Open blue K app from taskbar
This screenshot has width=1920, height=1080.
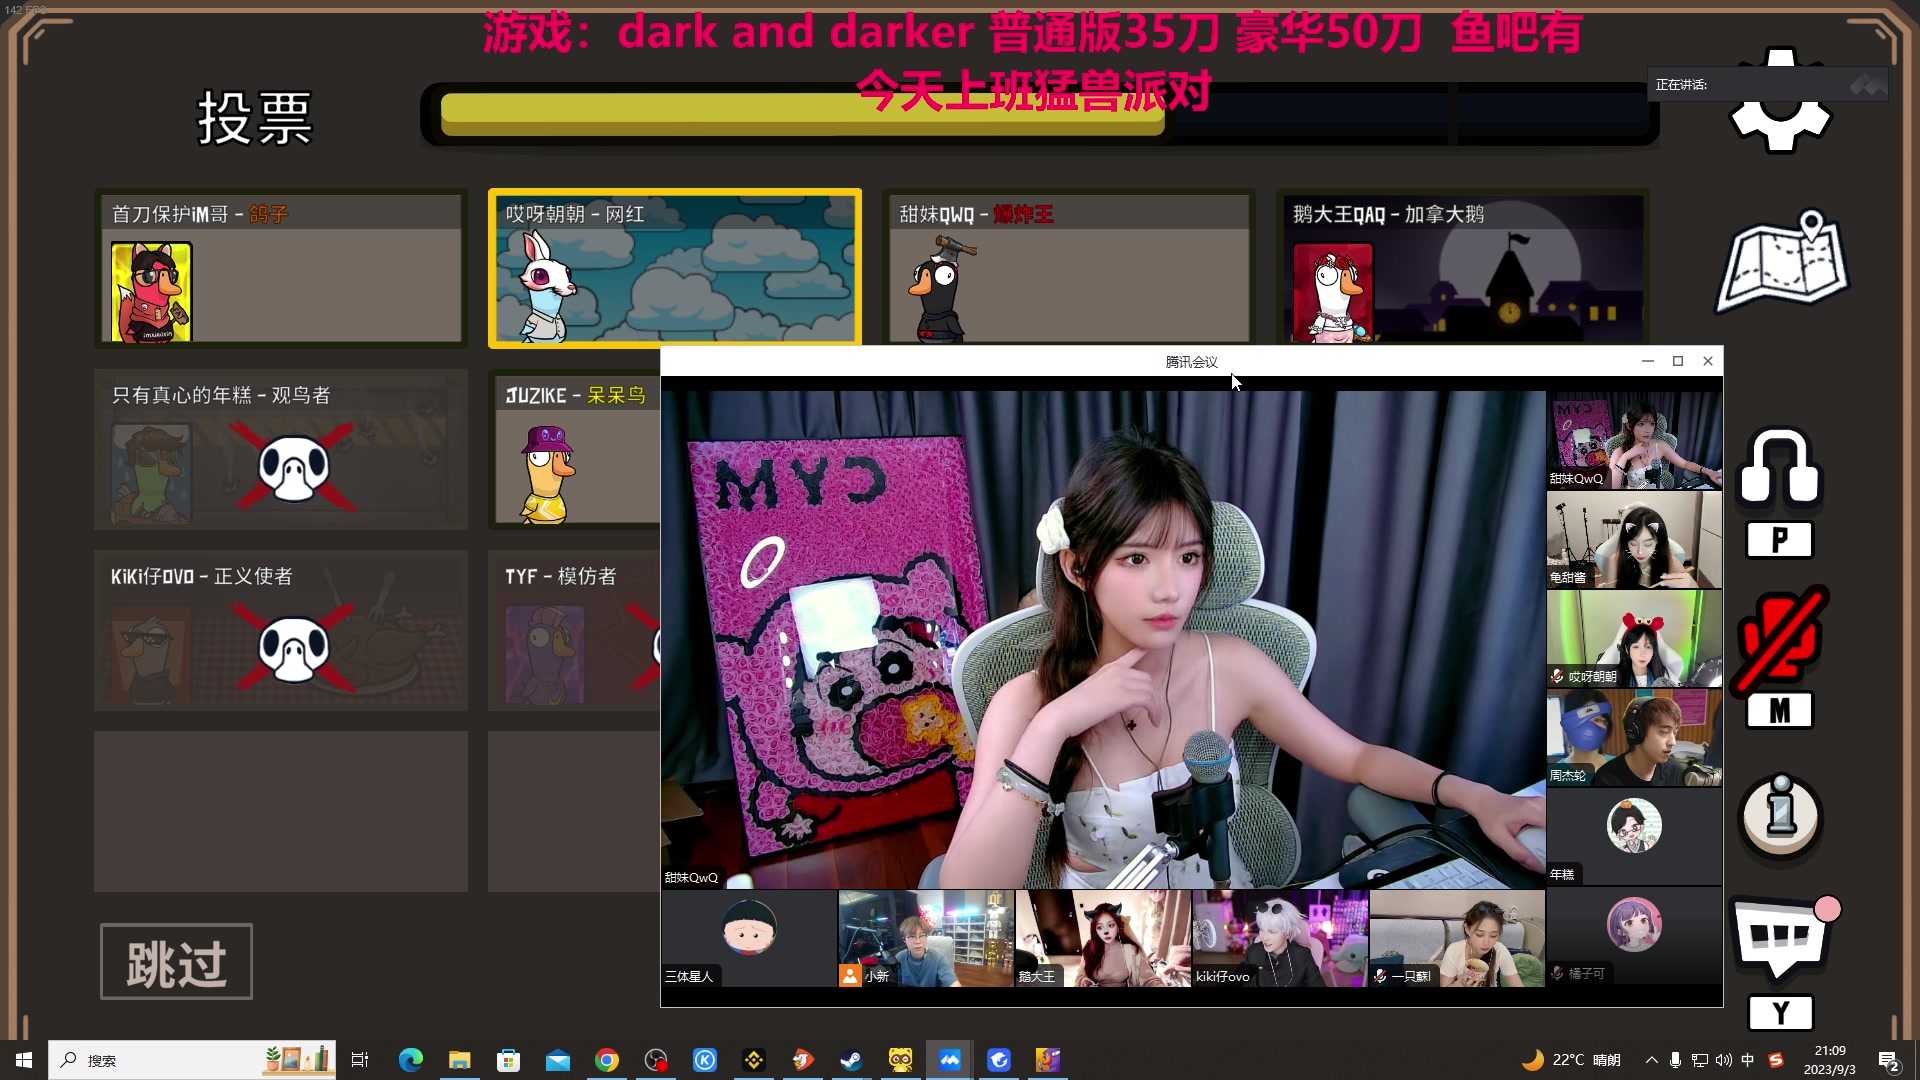pos(705,1060)
